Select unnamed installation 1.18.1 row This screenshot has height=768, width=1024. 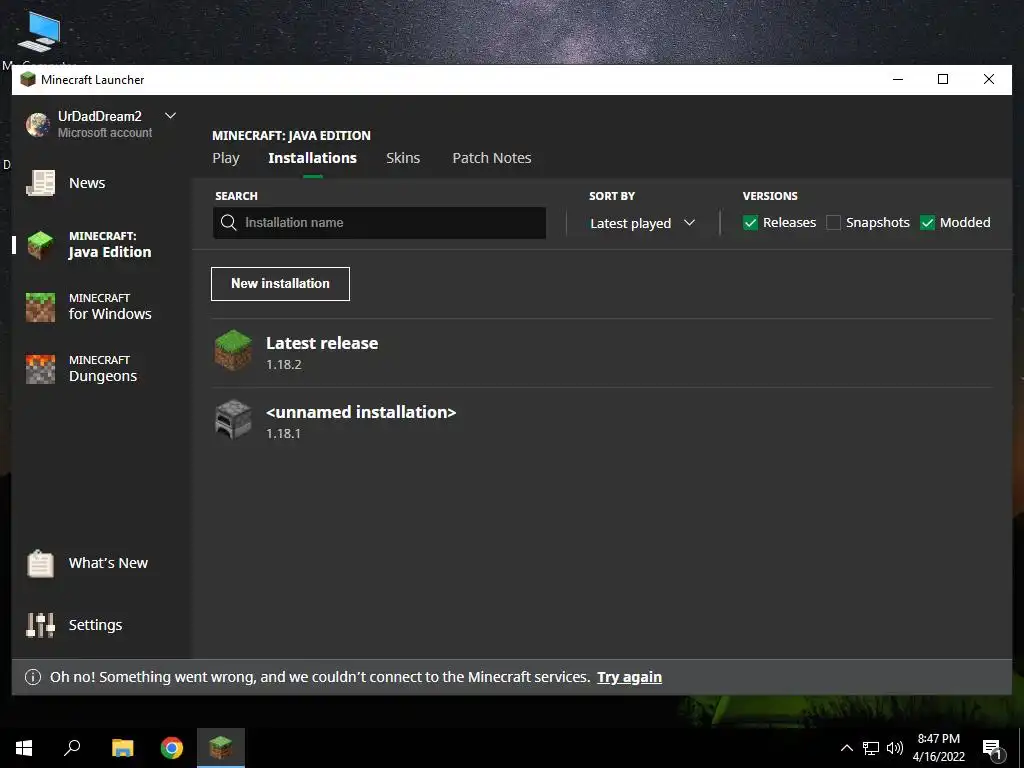point(601,421)
